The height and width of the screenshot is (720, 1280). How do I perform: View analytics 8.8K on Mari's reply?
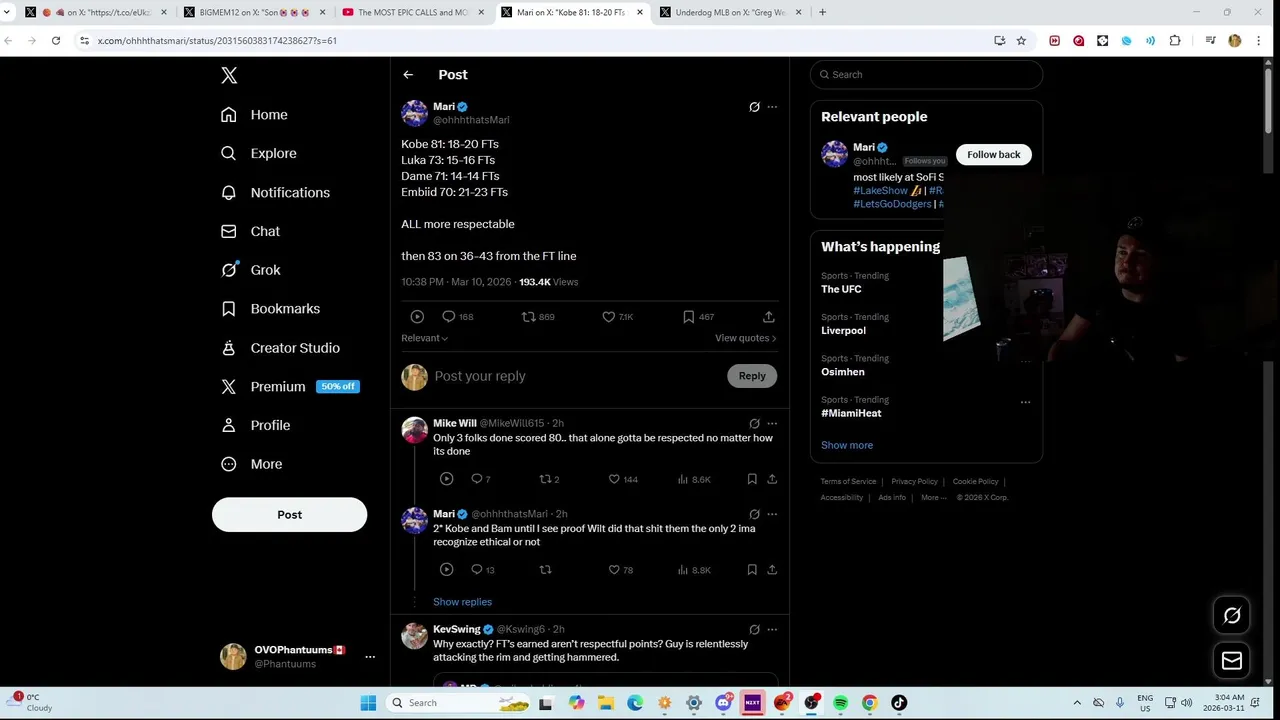[x=694, y=570]
